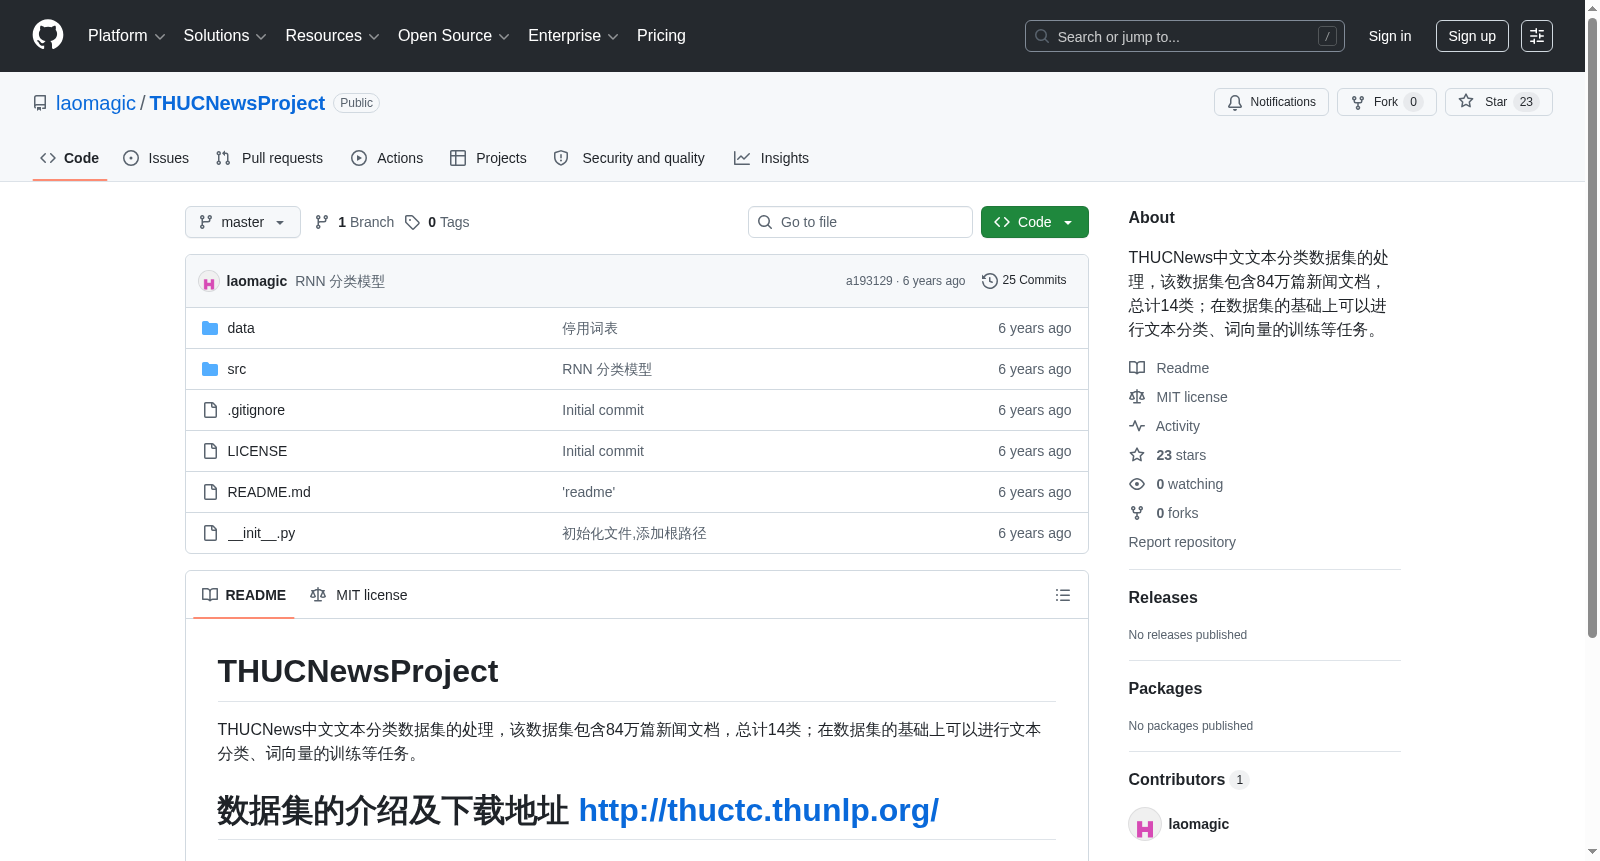Open the LICENSE file
1600x861 pixels.
257,451
